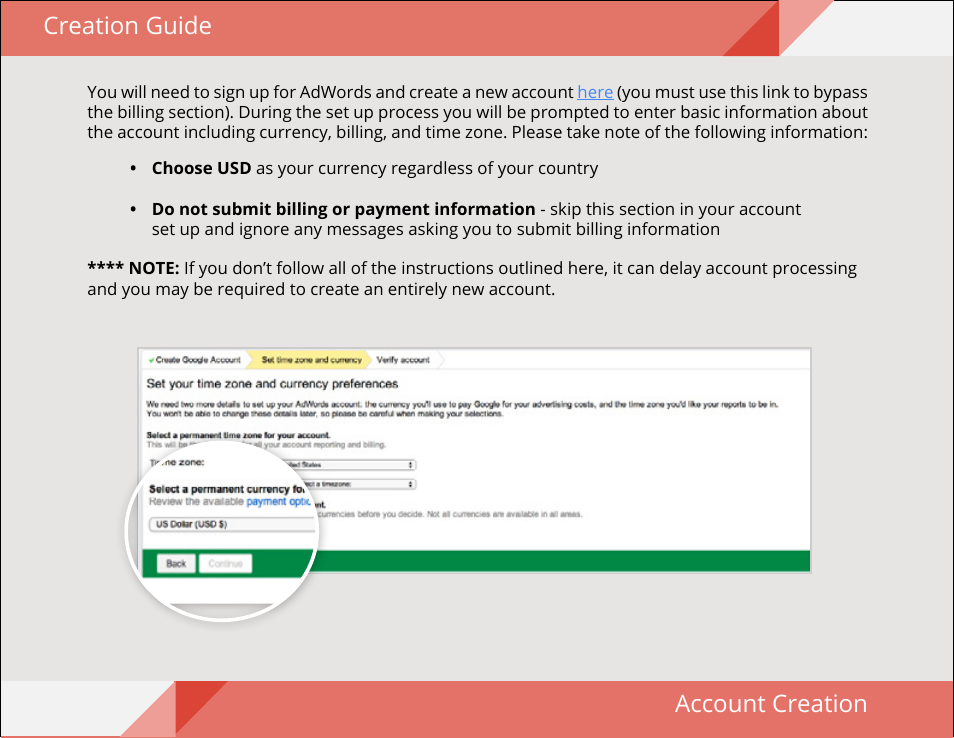Image resolution: width=954 pixels, height=738 pixels.
Task: Click the payment options link
Action: pos(279,502)
